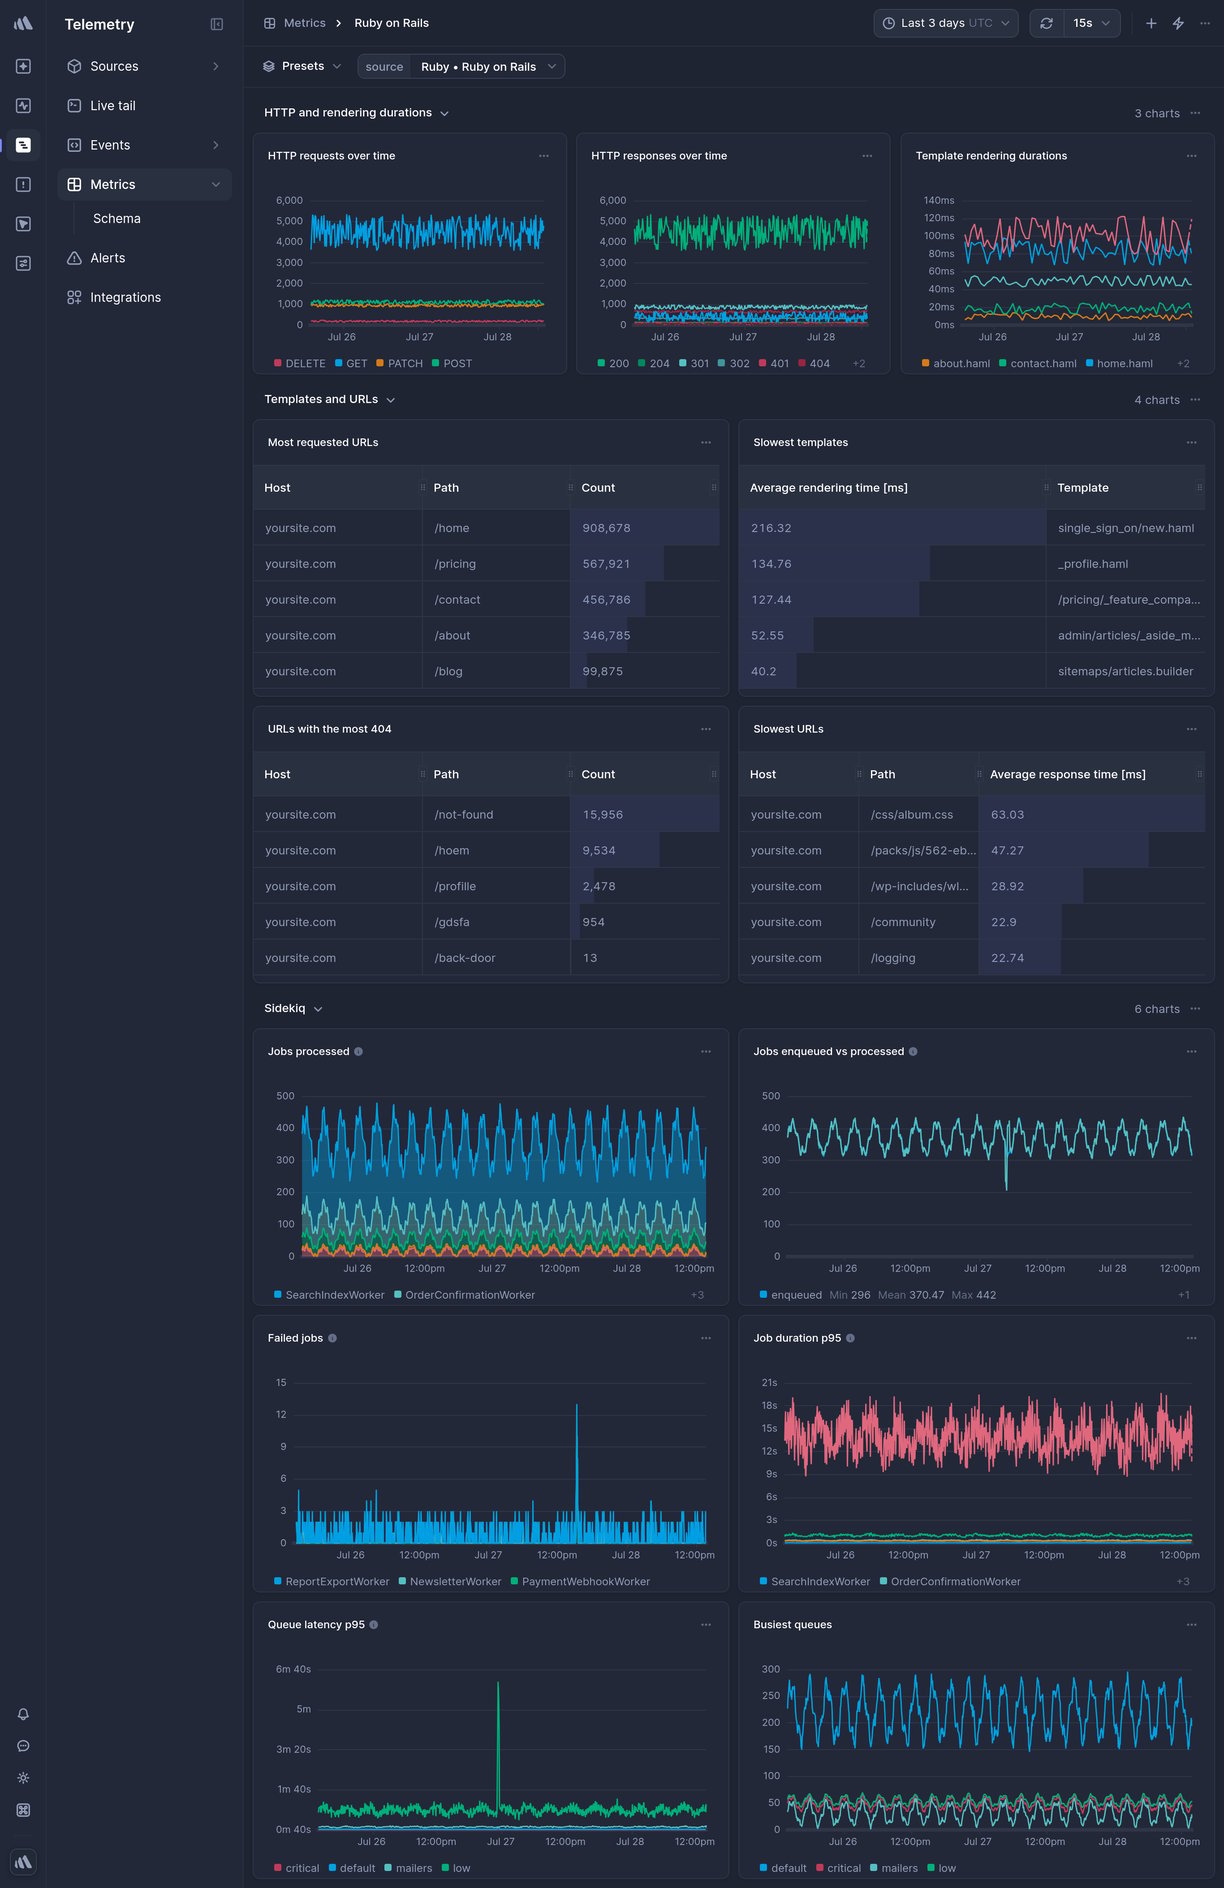The width and height of the screenshot is (1224, 1888).
Task: Toggle DELETE series in HTTP requests legend
Action: 300,364
